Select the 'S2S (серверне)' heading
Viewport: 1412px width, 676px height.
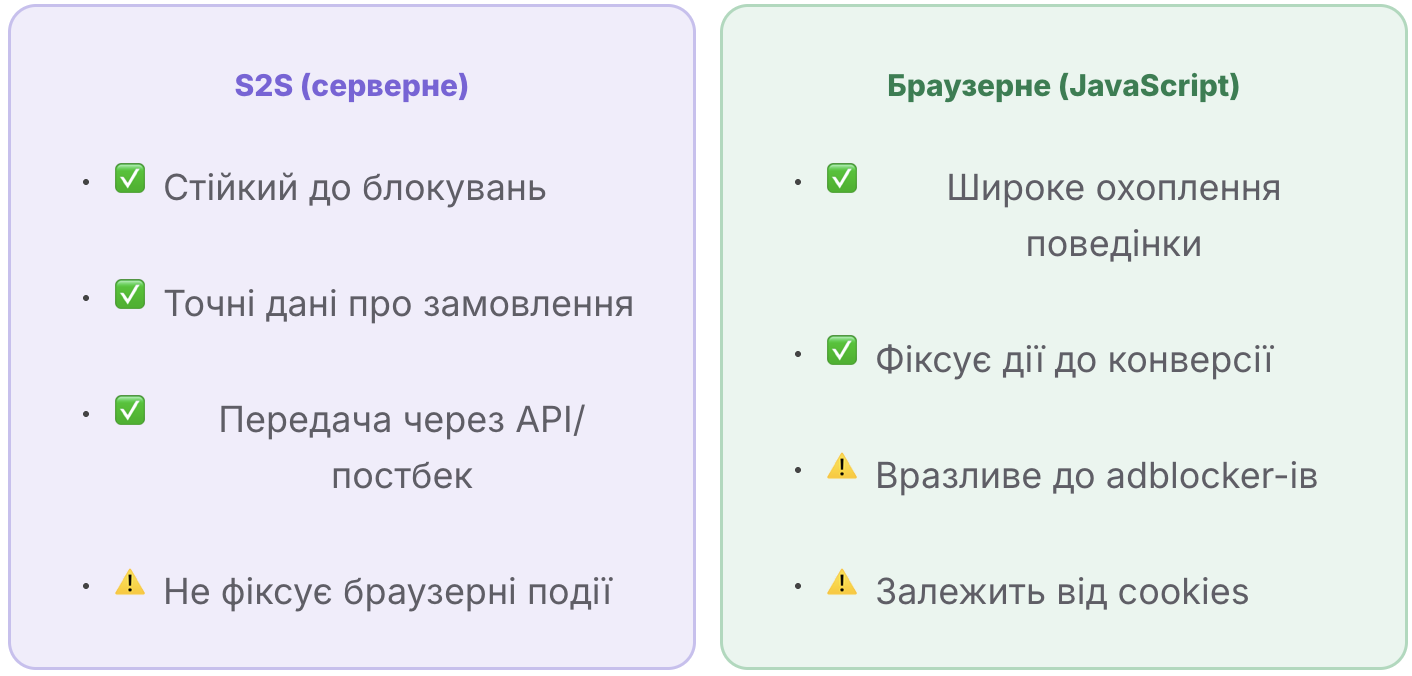point(352,86)
